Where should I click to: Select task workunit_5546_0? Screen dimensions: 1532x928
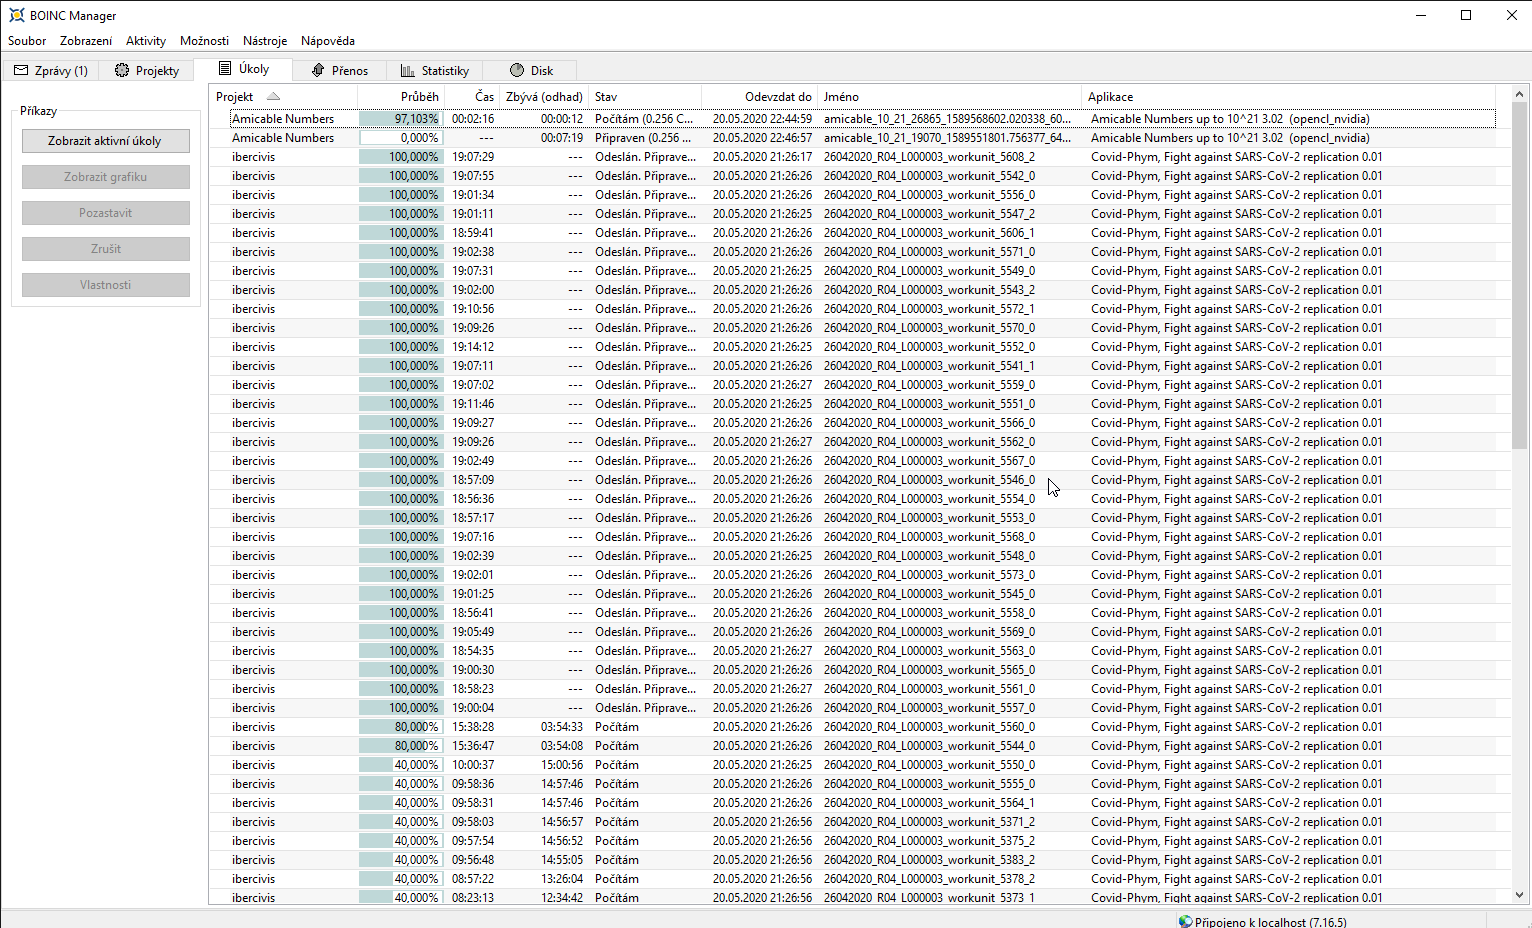point(929,480)
